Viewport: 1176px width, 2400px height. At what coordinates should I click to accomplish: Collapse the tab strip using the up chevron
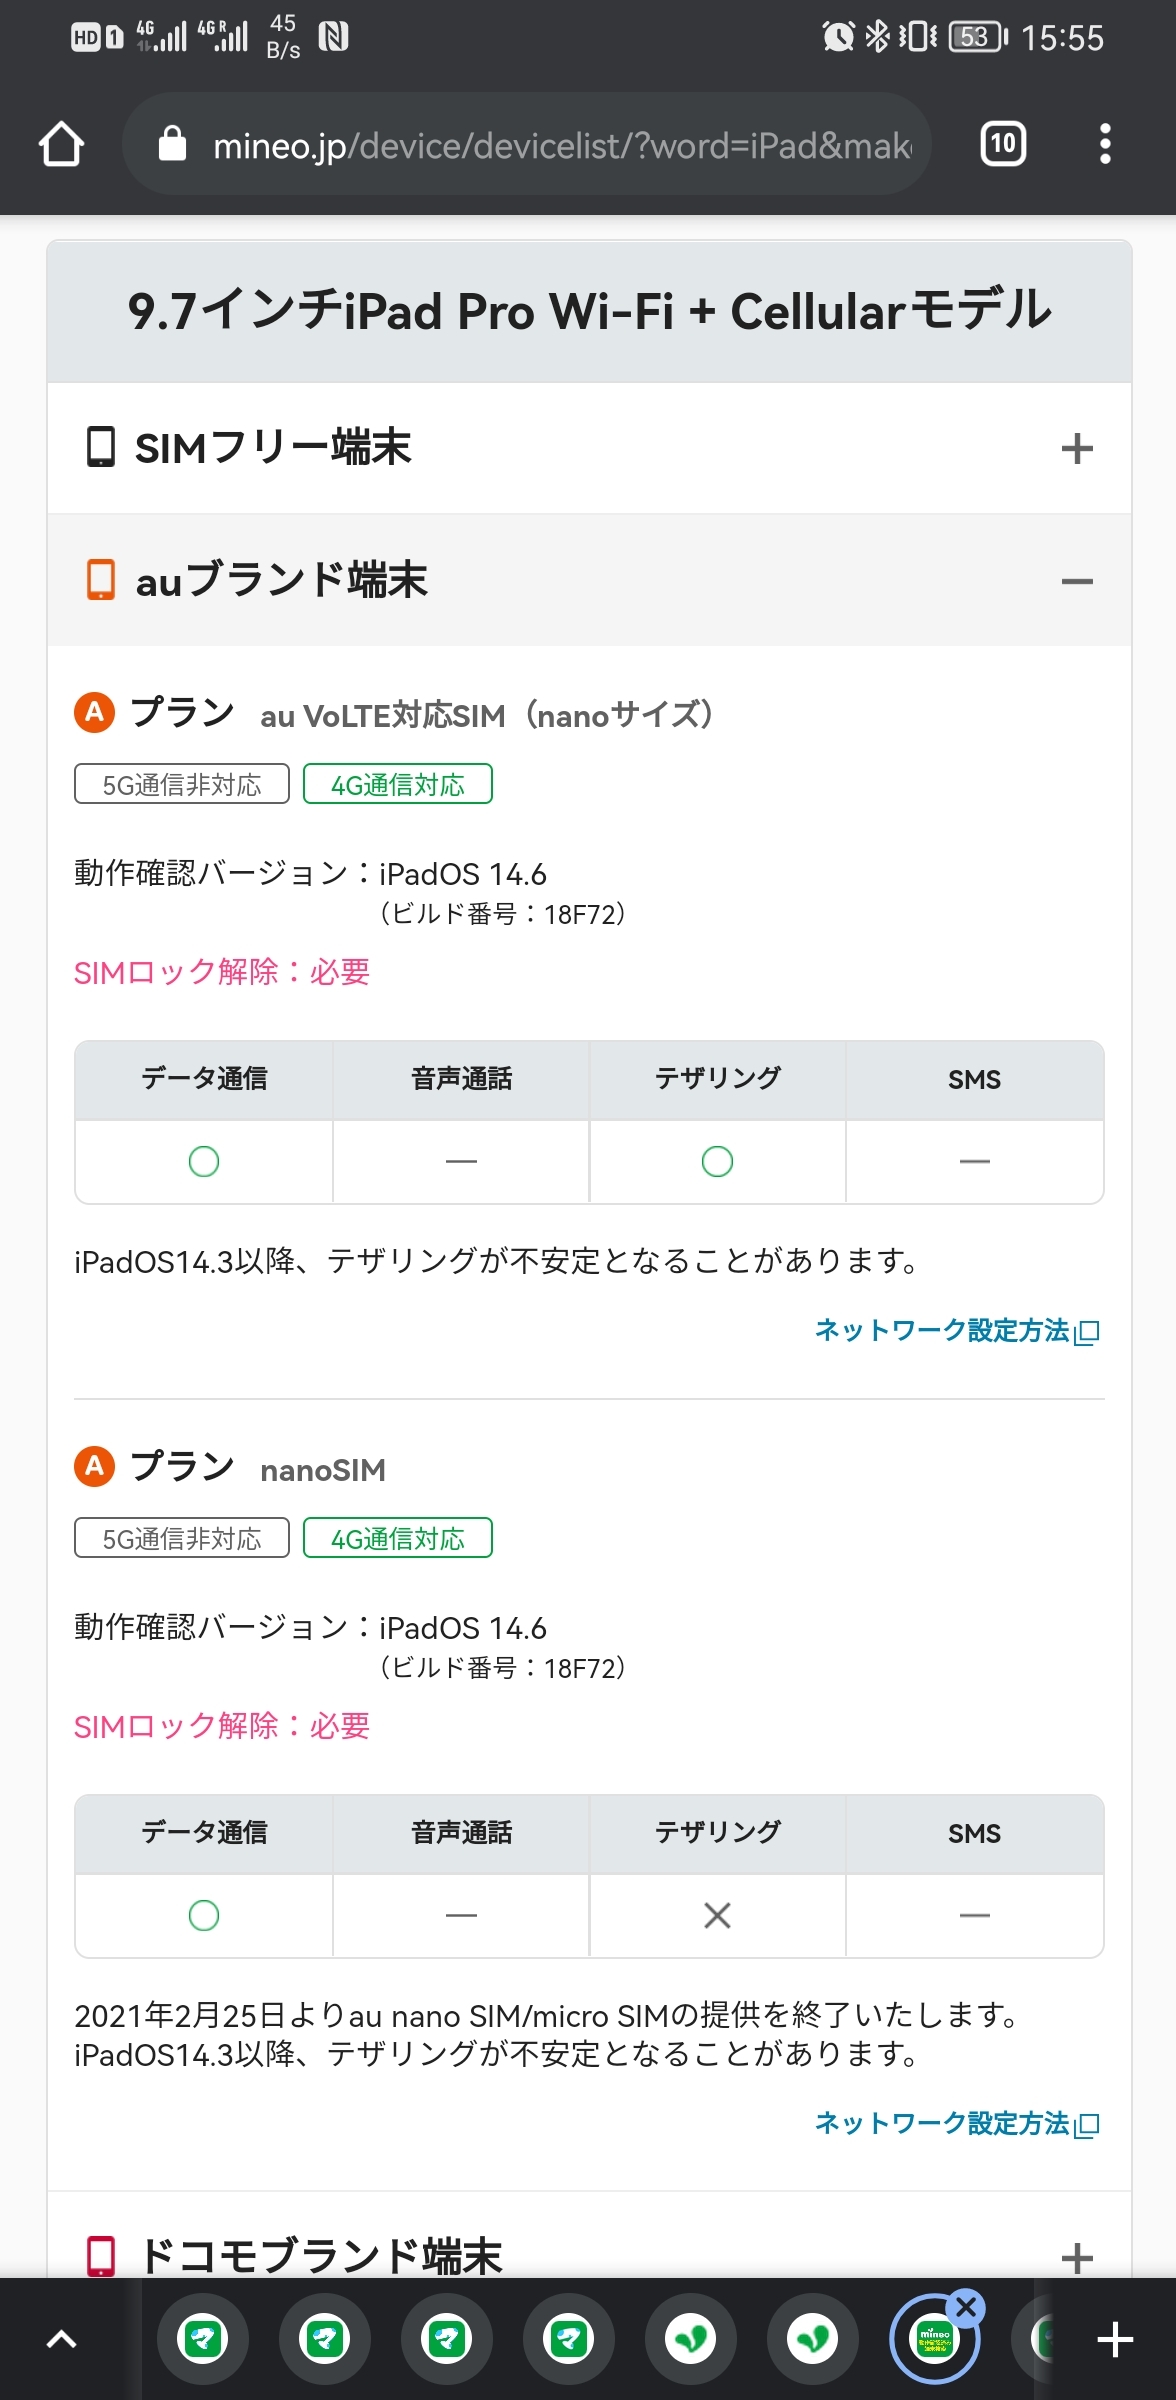click(x=62, y=2340)
